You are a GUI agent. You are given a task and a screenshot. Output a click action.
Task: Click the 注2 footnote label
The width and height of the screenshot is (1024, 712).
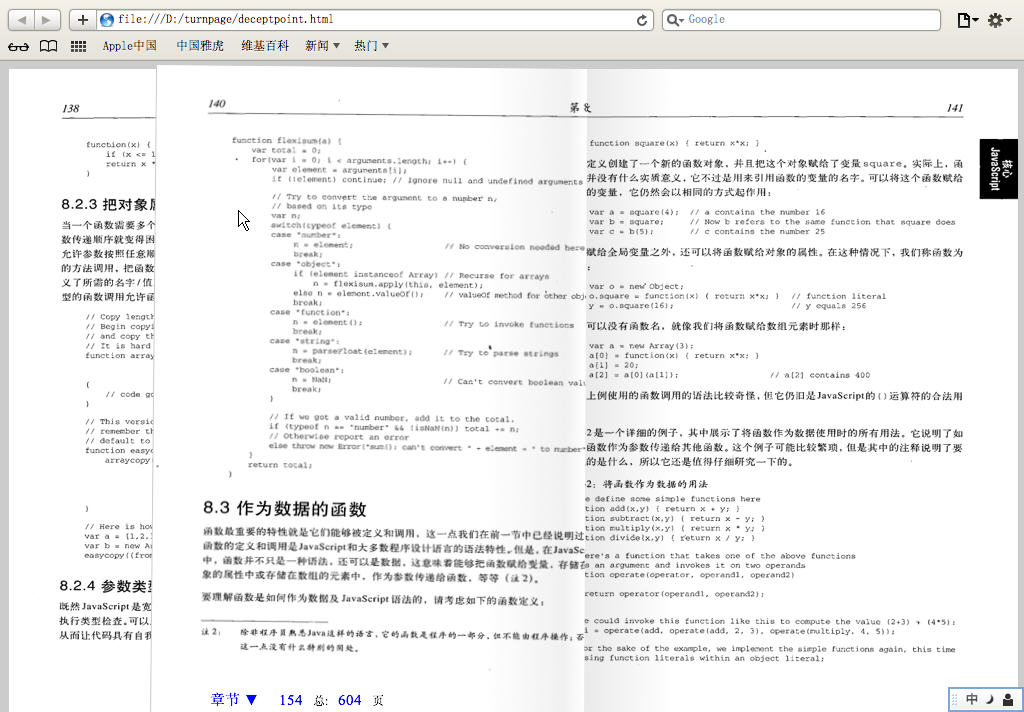(212, 632)
